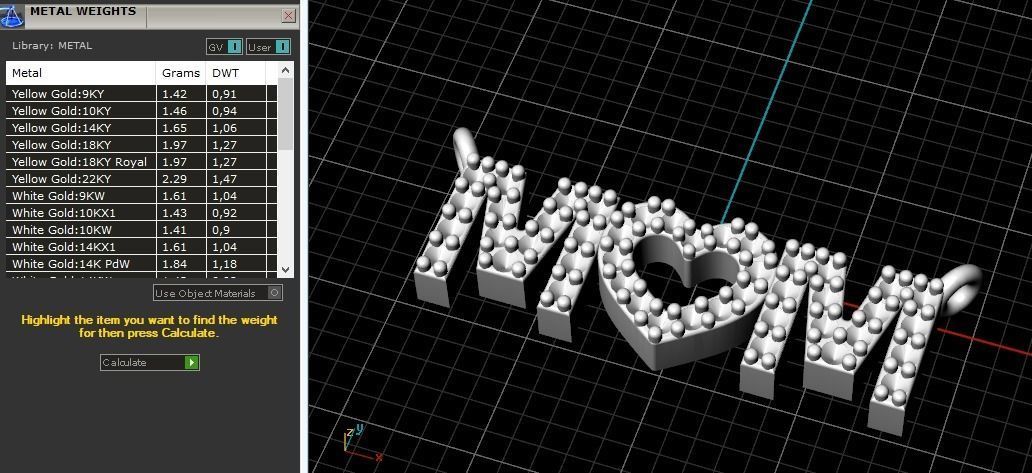Screen dimensions: 1032x473
Task: Click the metals list scrollbar thumb
Action: pos(285,114)
